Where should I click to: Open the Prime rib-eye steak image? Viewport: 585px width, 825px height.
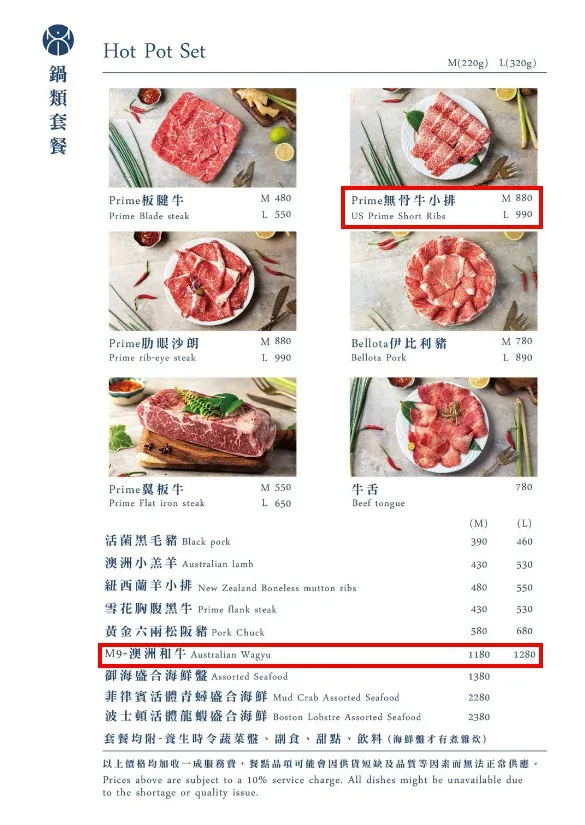203,281
